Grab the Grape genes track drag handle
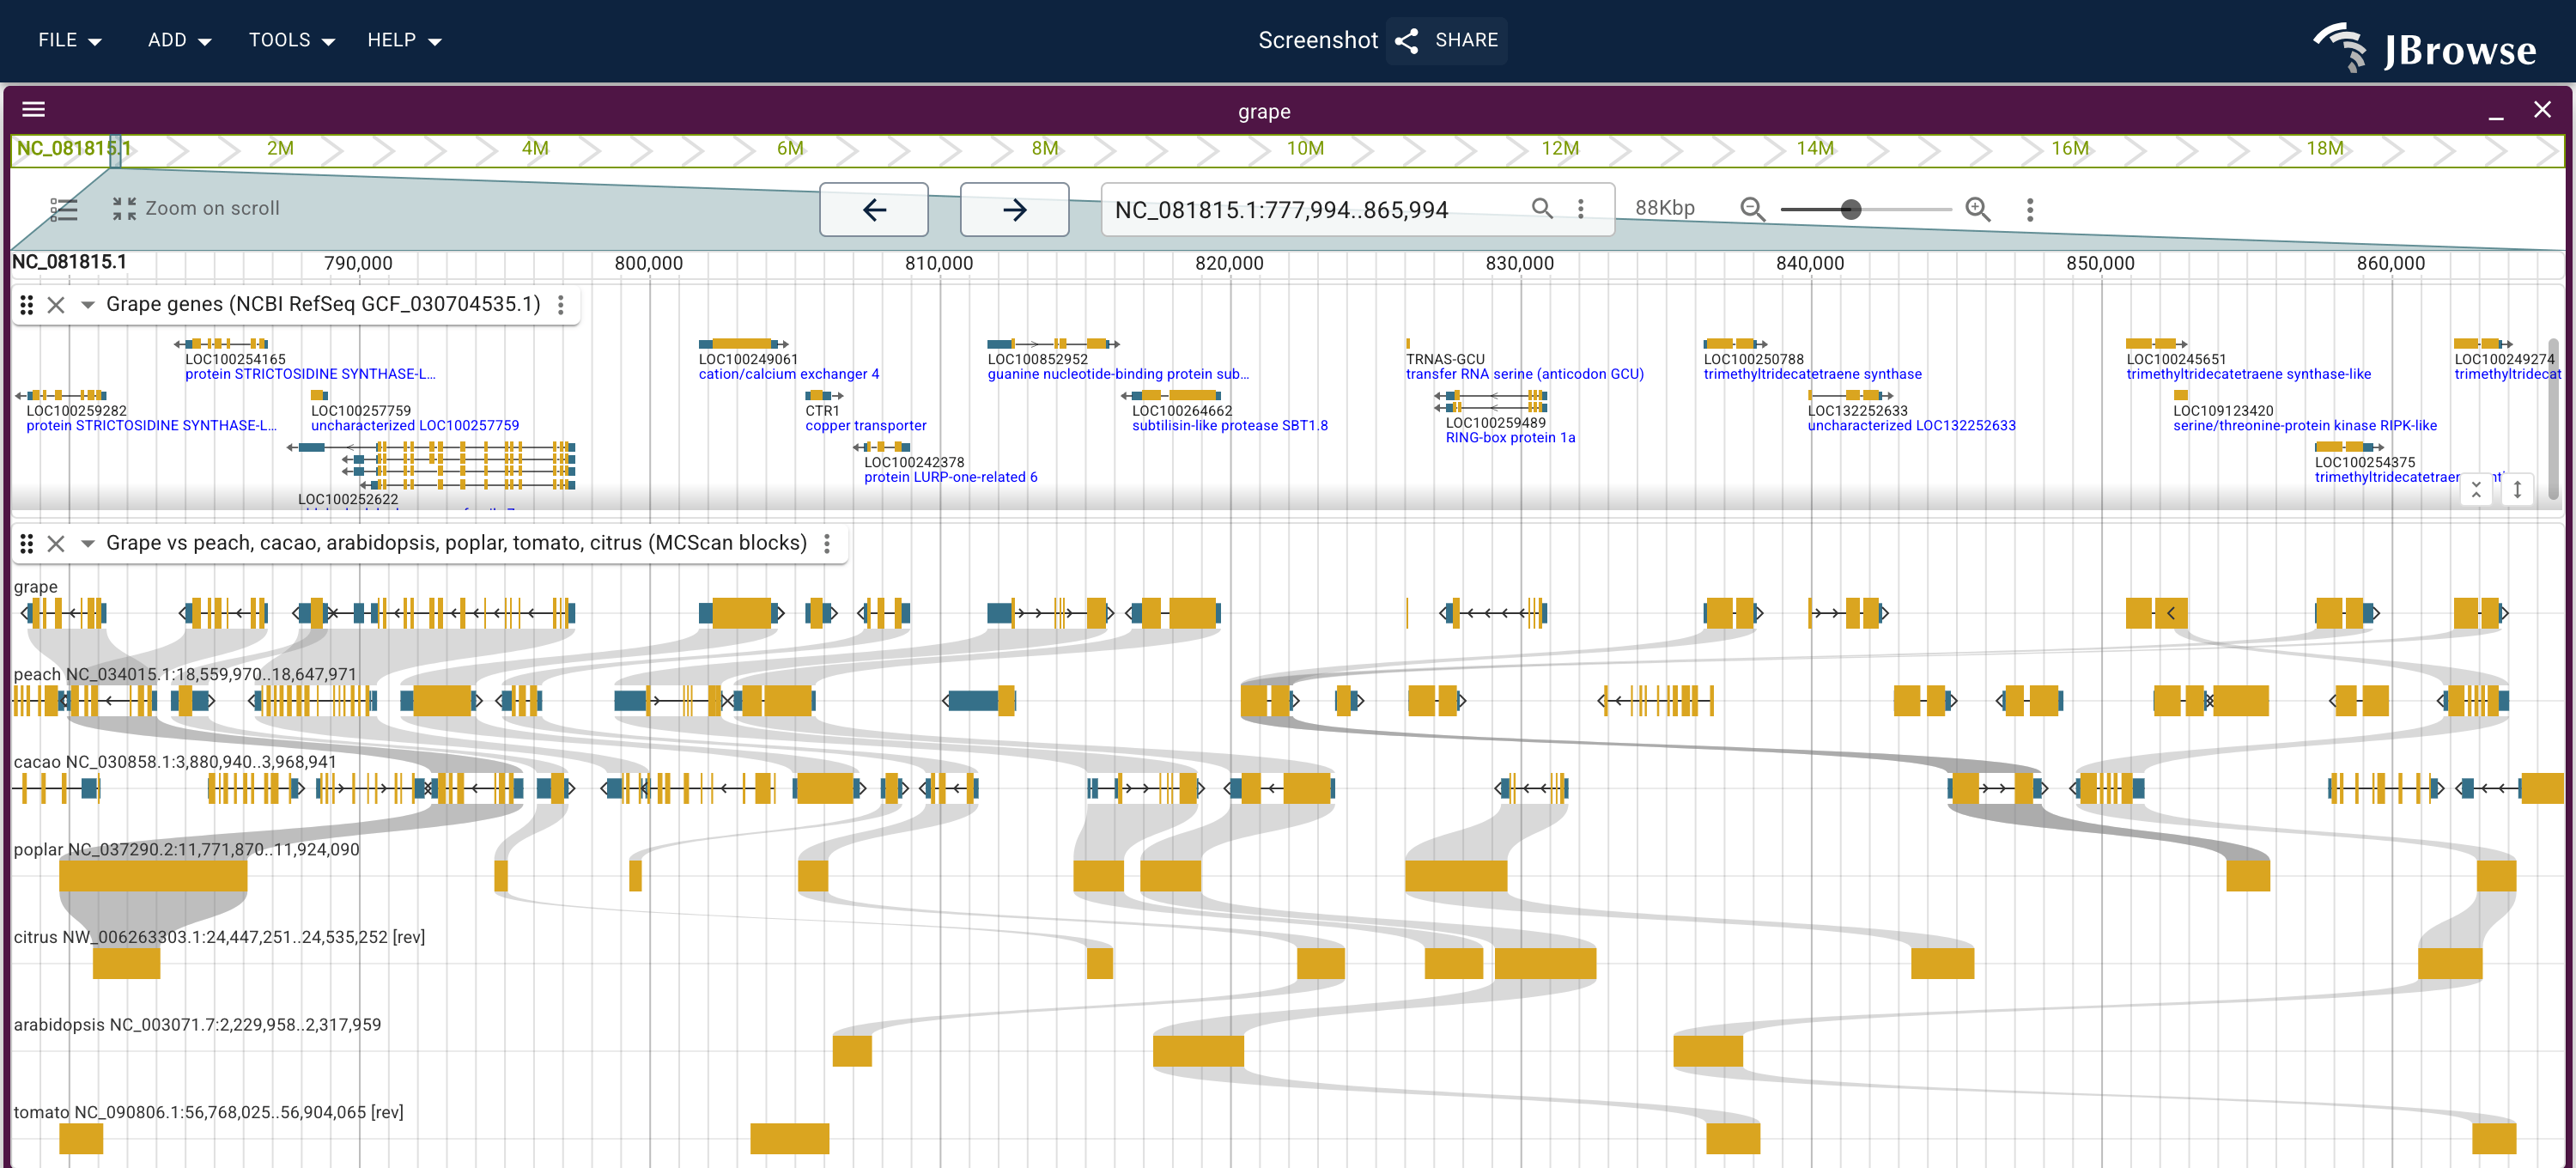 click(x=27, y=305)
